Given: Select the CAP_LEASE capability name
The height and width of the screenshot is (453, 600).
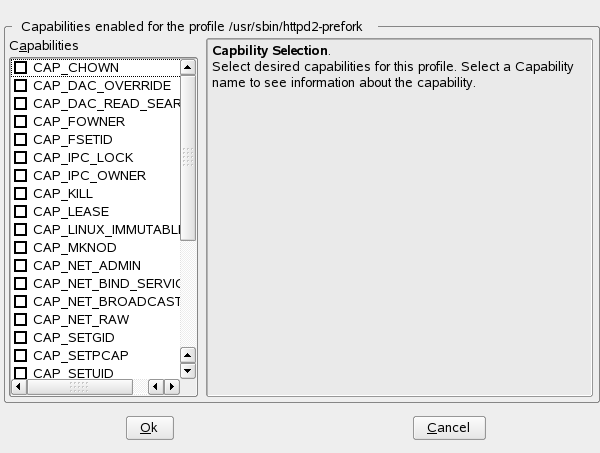Looking at the screenshot, I should point(70,211).
